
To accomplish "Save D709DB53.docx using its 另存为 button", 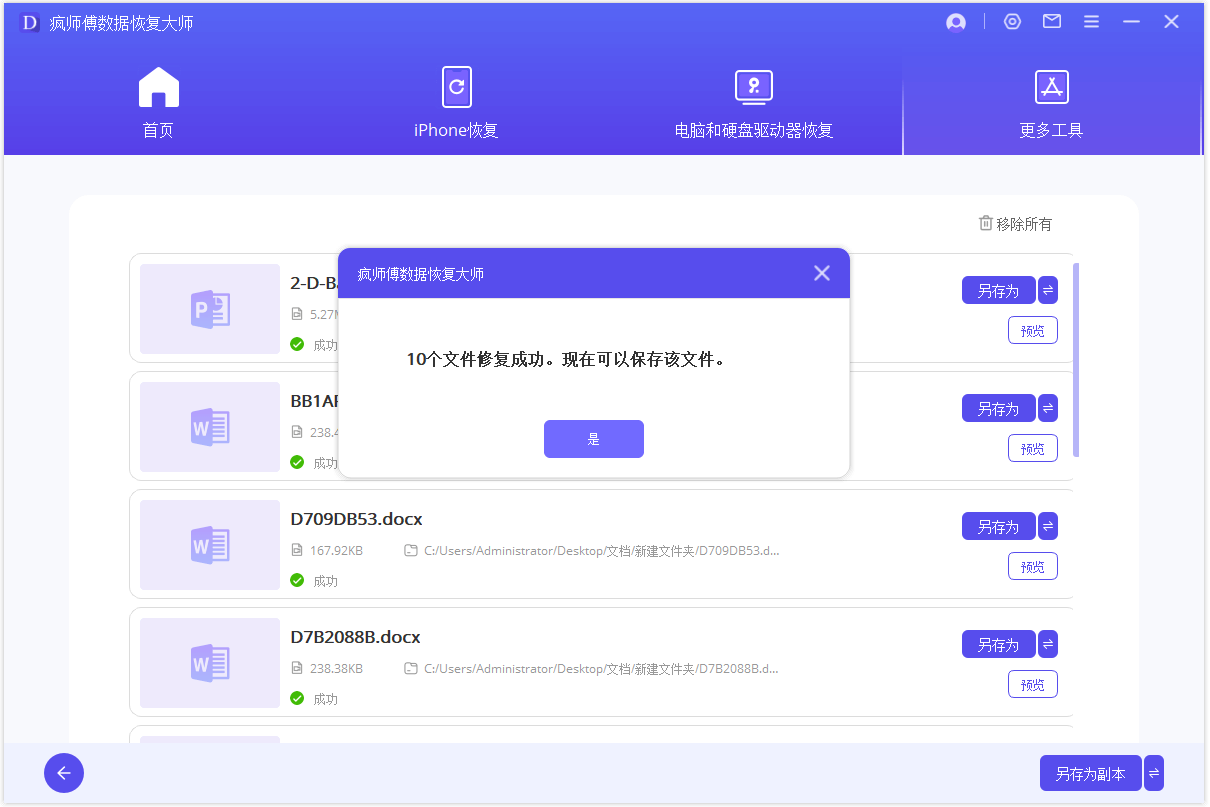I will point(998,526).
